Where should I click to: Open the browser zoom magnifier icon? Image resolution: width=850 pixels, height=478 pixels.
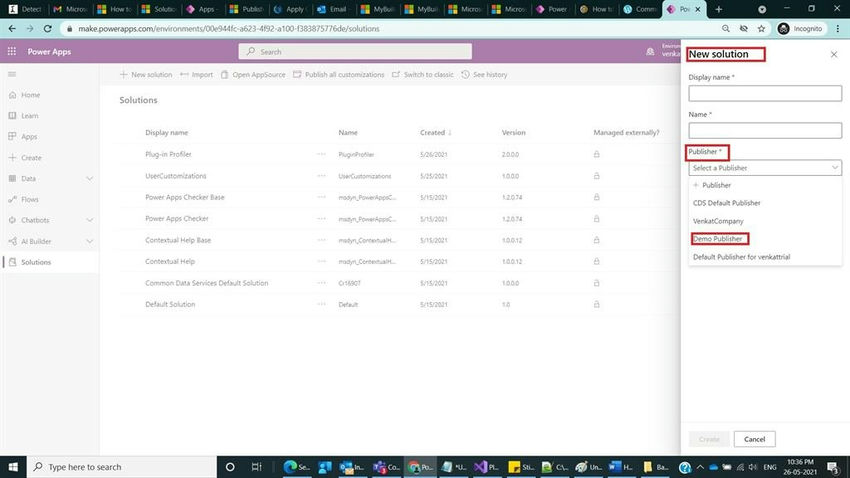tap(725, 29)
